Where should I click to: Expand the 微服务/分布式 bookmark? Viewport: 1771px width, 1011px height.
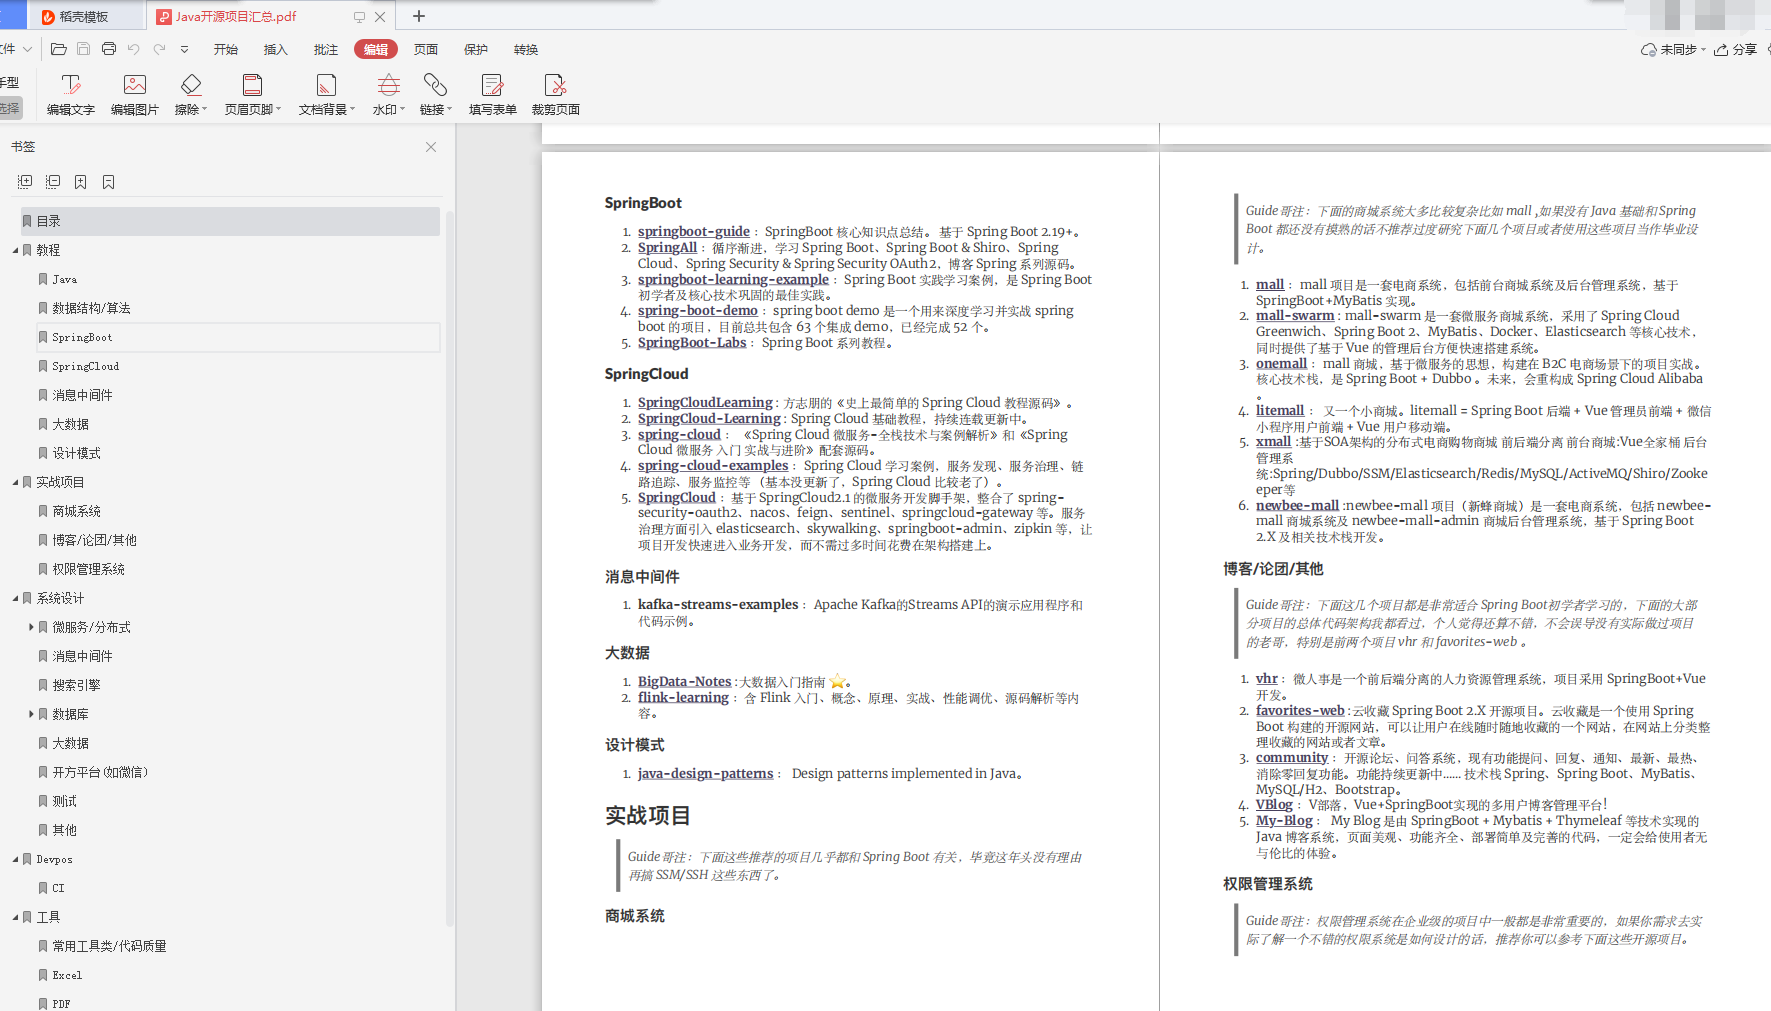point(31,627)
